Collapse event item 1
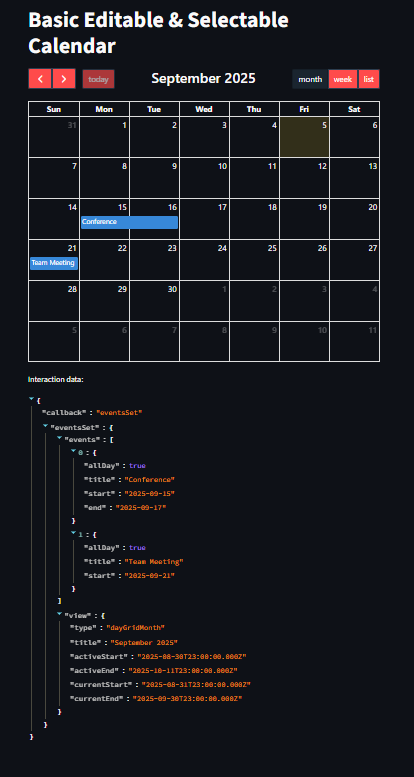The width and height of the screenshot is (414, 777). pyautogui.click(x=73, y=533)
